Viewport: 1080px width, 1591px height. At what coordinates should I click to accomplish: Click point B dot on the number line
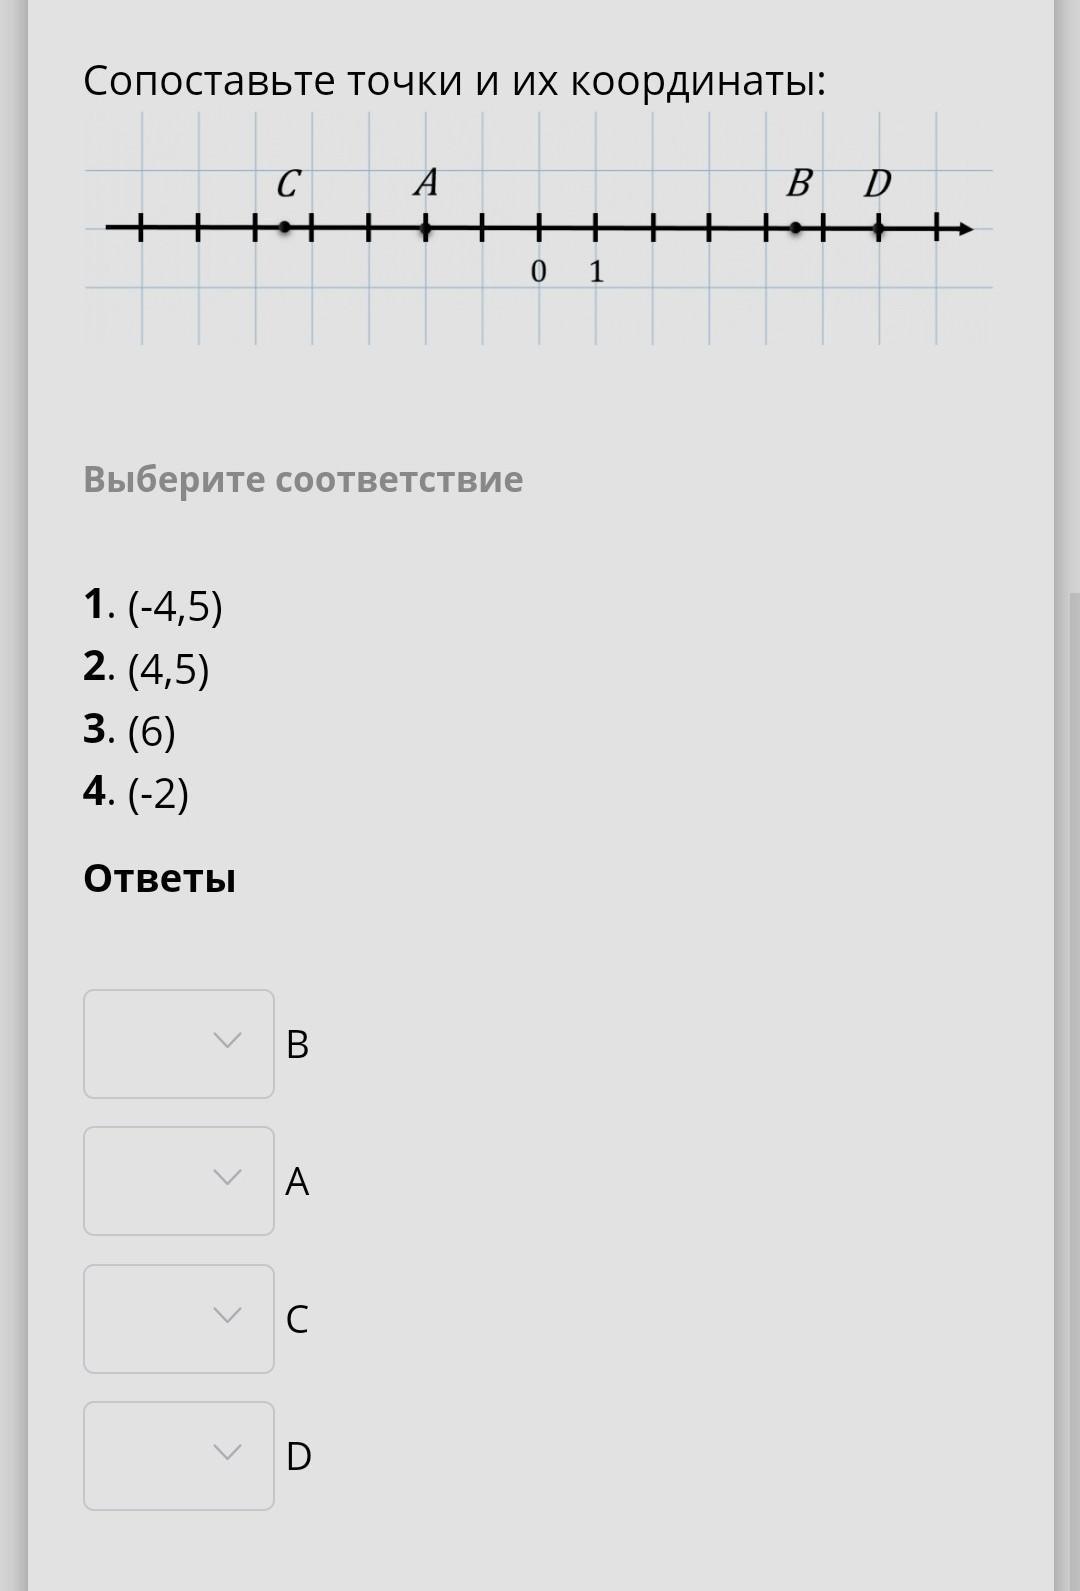(796, 229)
